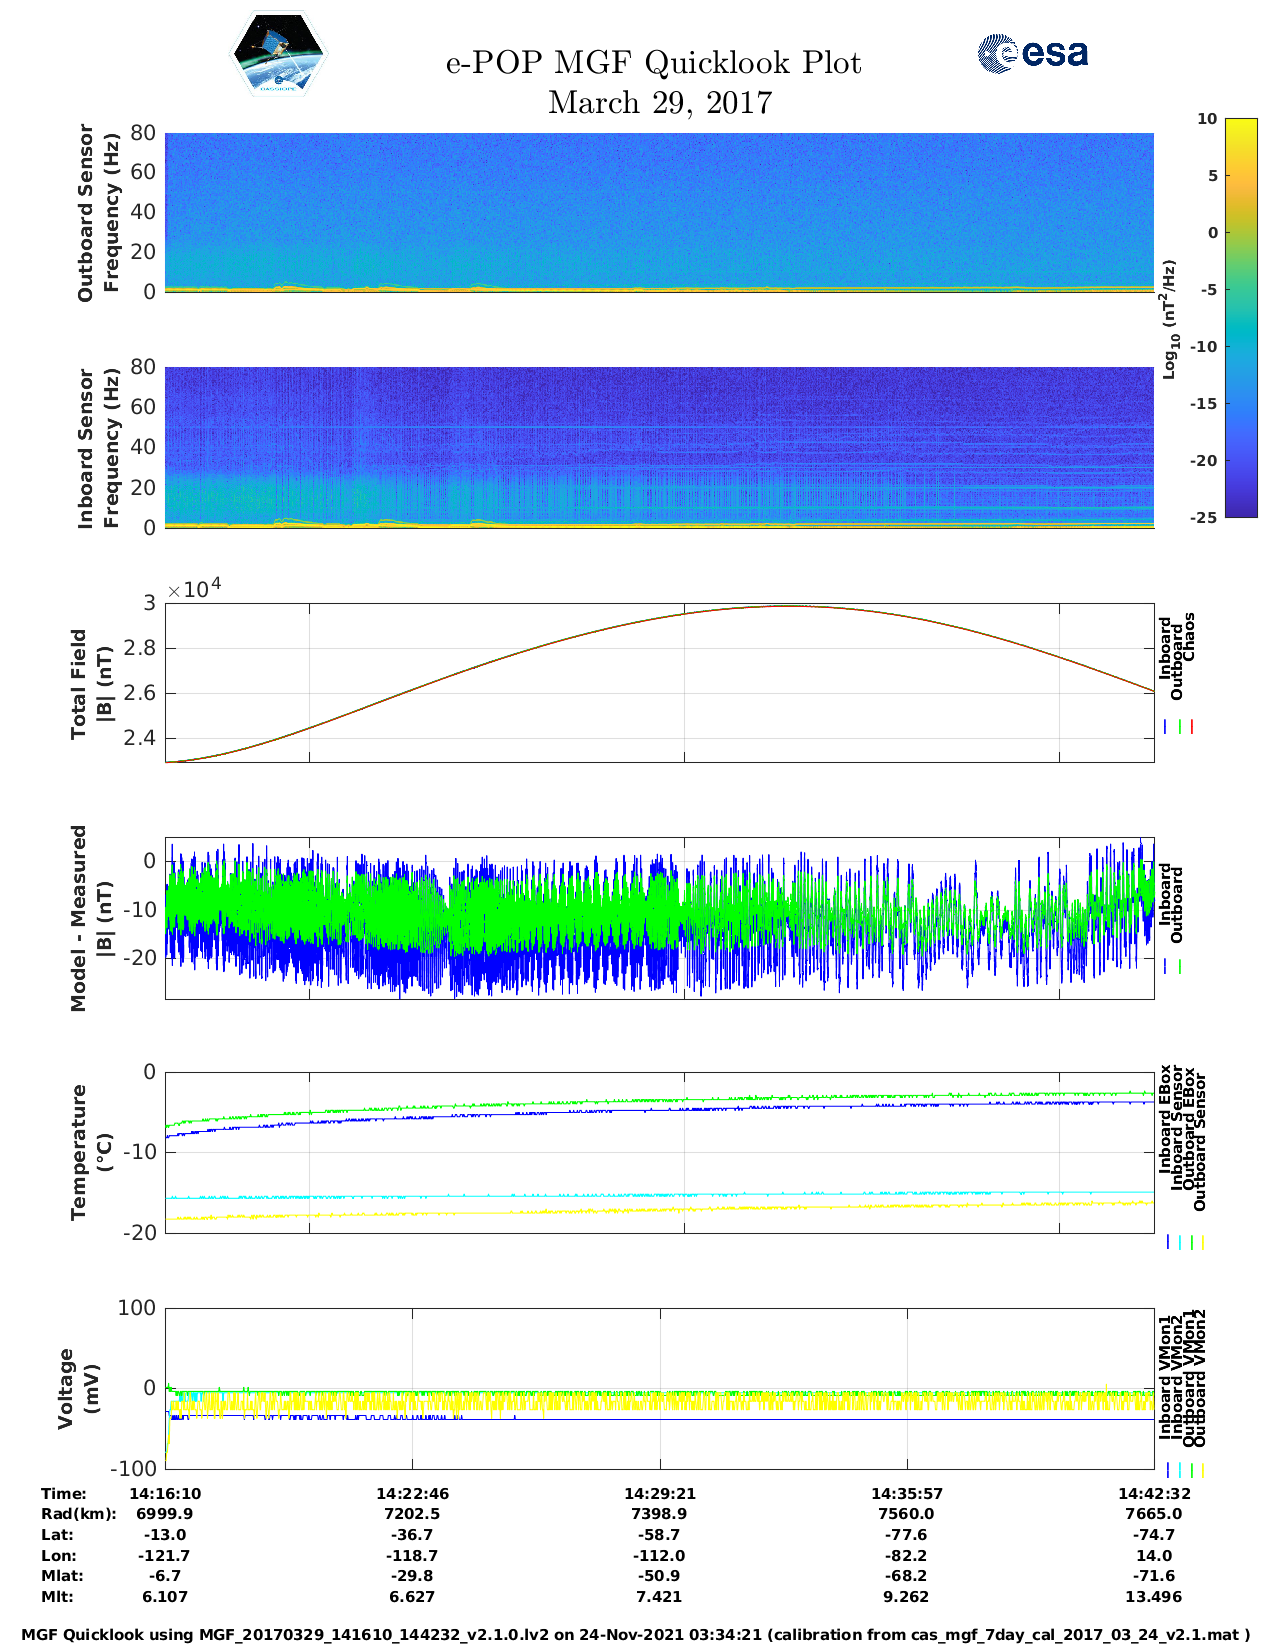The width and height of the screenshot is (1275, 1650).
Task: Click the blue Inboard marker in Total Field legend
Action: [1166, 727]
